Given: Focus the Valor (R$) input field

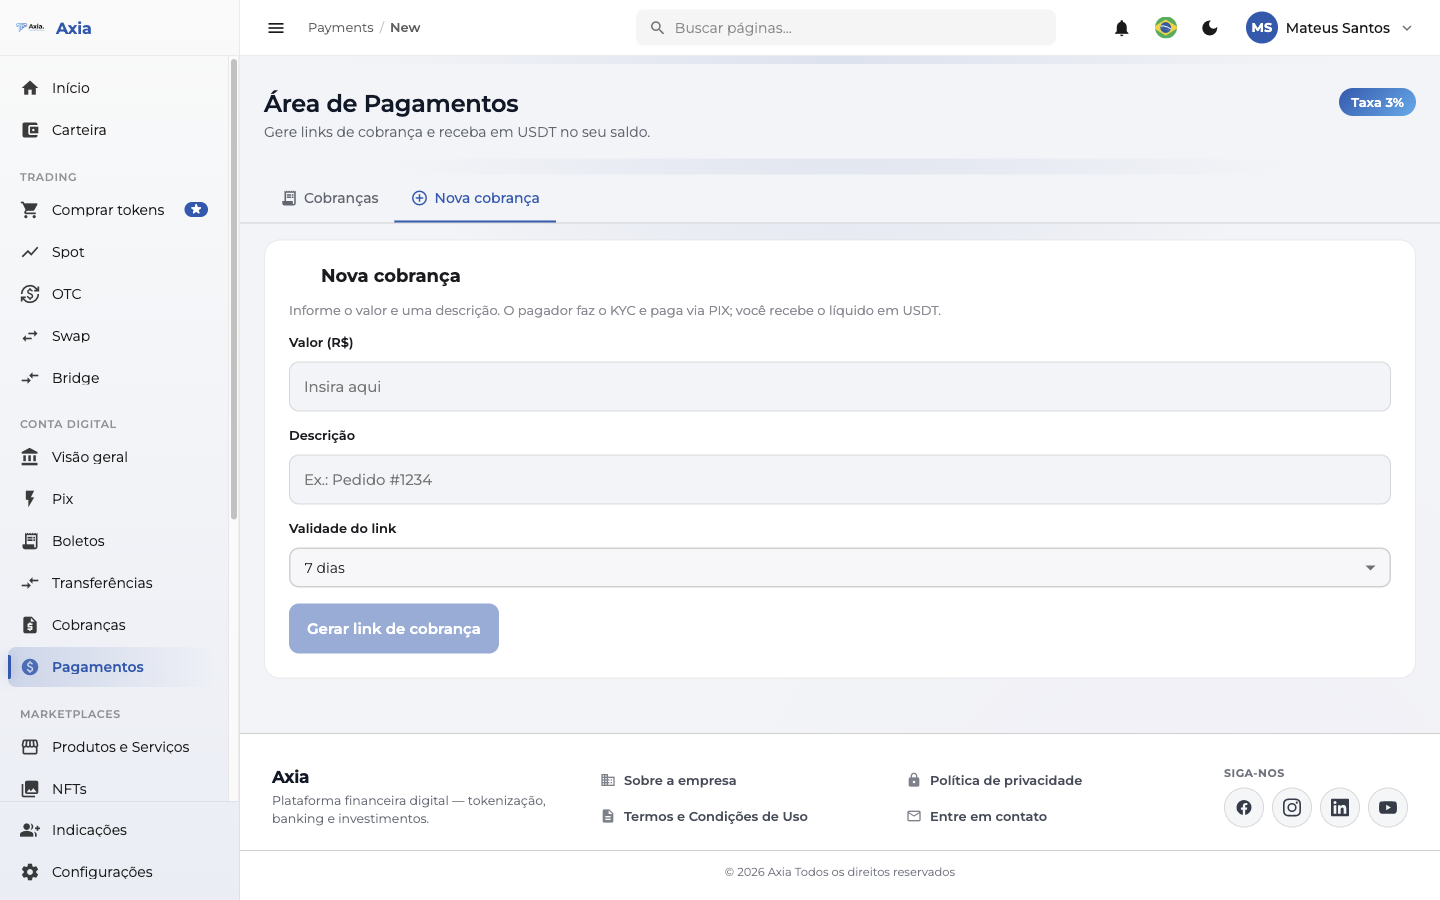Looking at the screenshot, I should [840, 387].
